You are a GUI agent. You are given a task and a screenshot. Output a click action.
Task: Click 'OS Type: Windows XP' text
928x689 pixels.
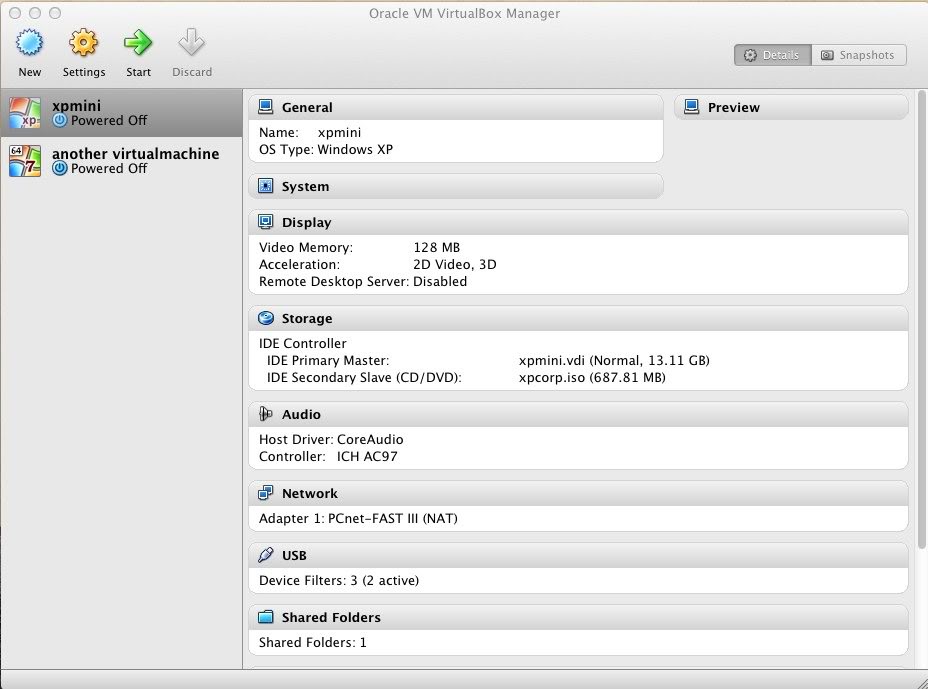326,149
